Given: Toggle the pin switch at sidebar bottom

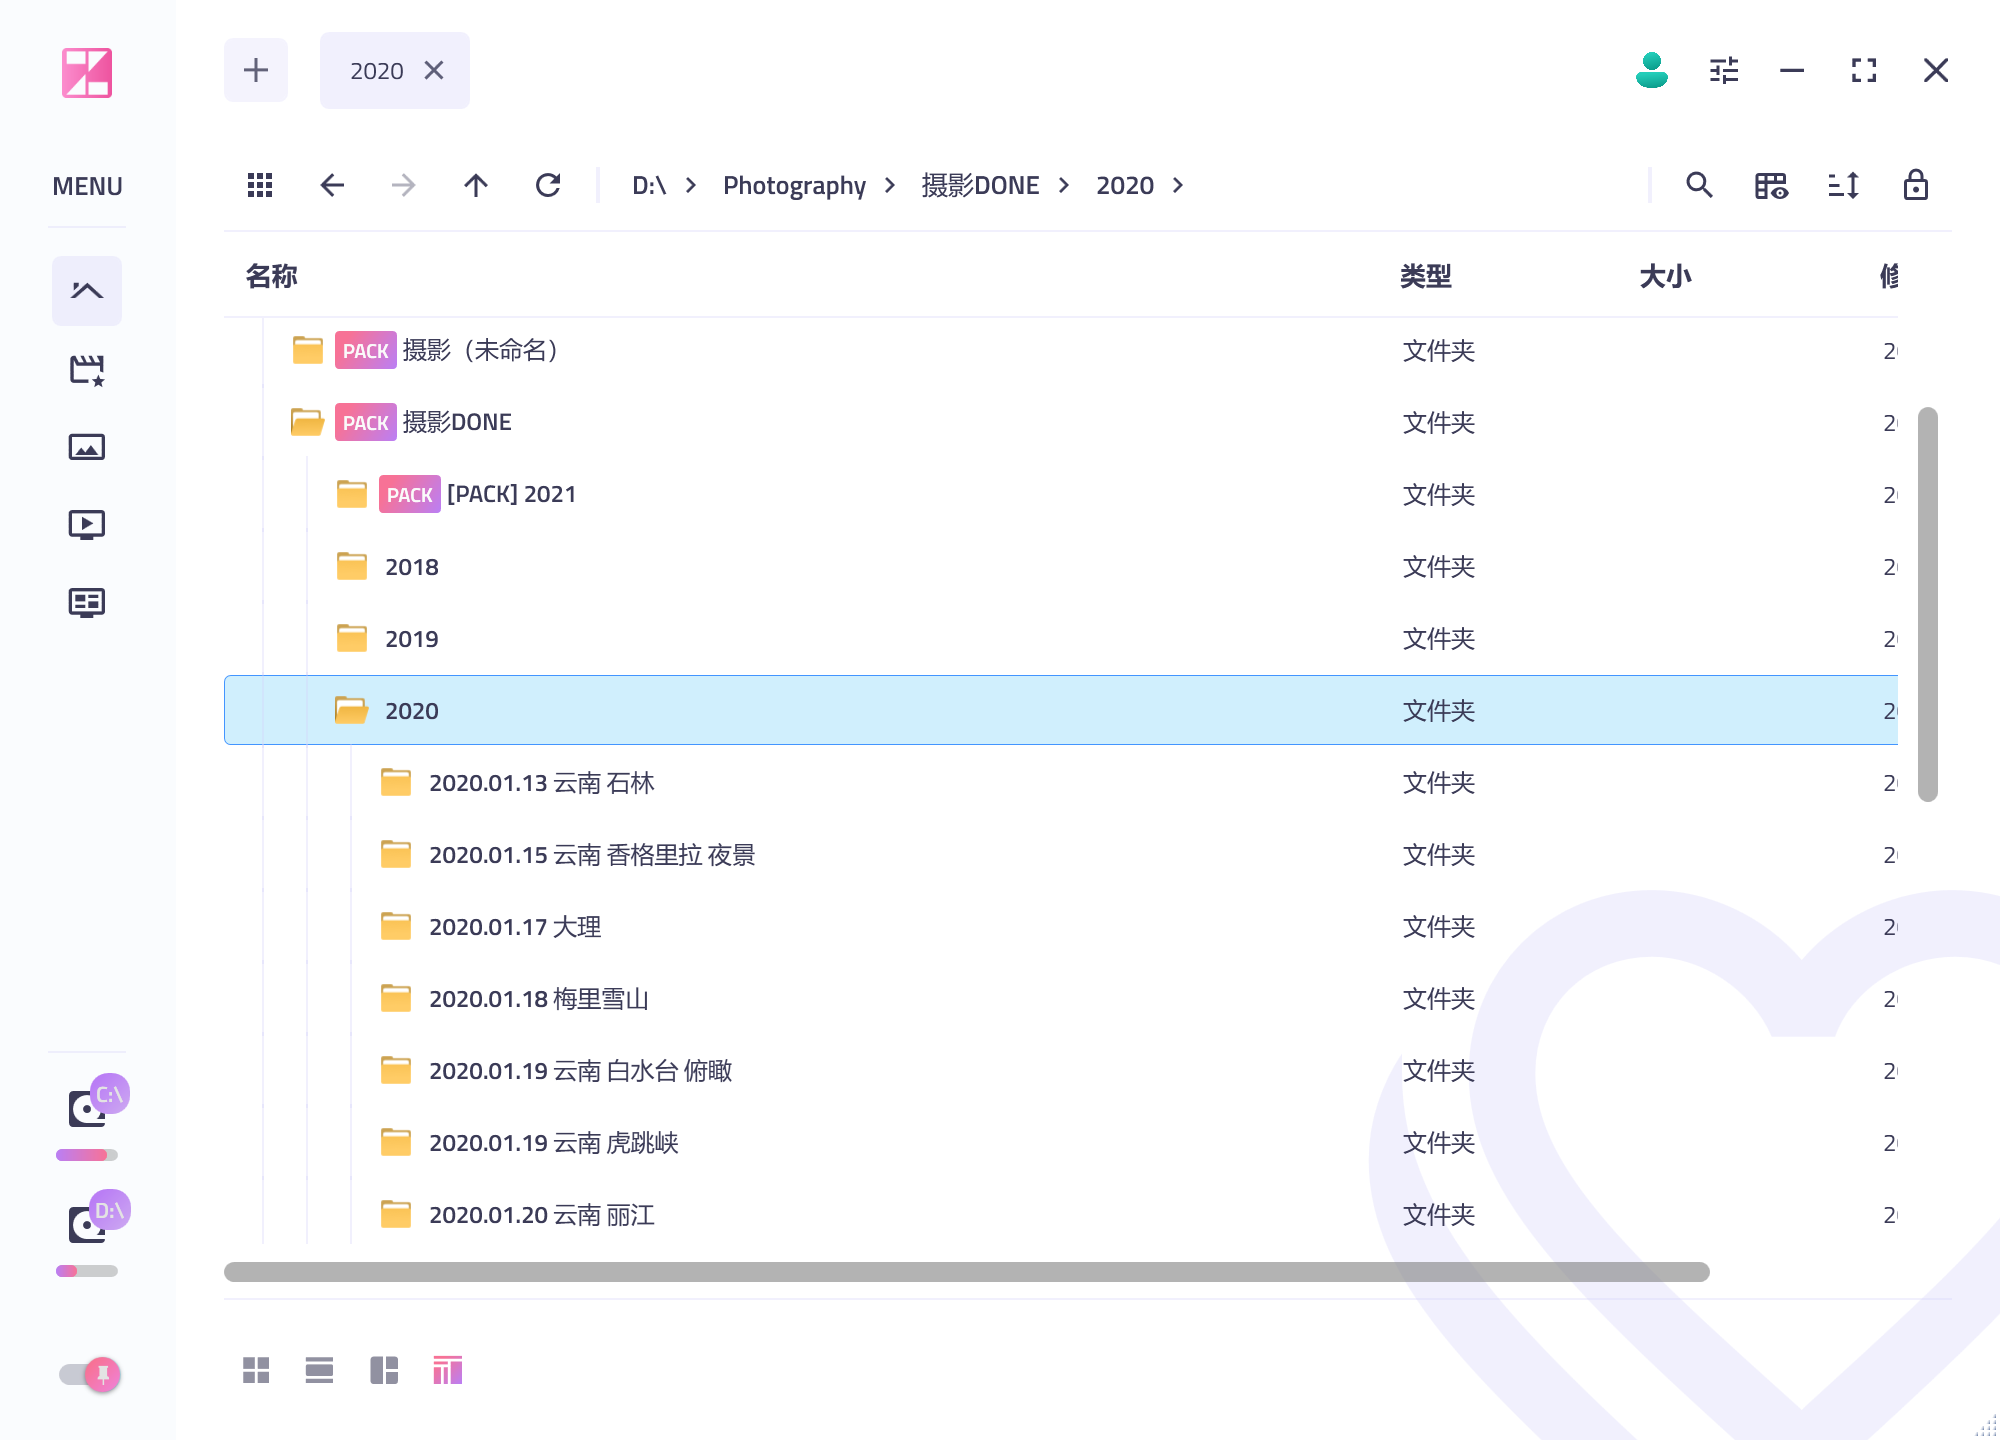Looking at the screenshot, I should (x=90, y=1375).
